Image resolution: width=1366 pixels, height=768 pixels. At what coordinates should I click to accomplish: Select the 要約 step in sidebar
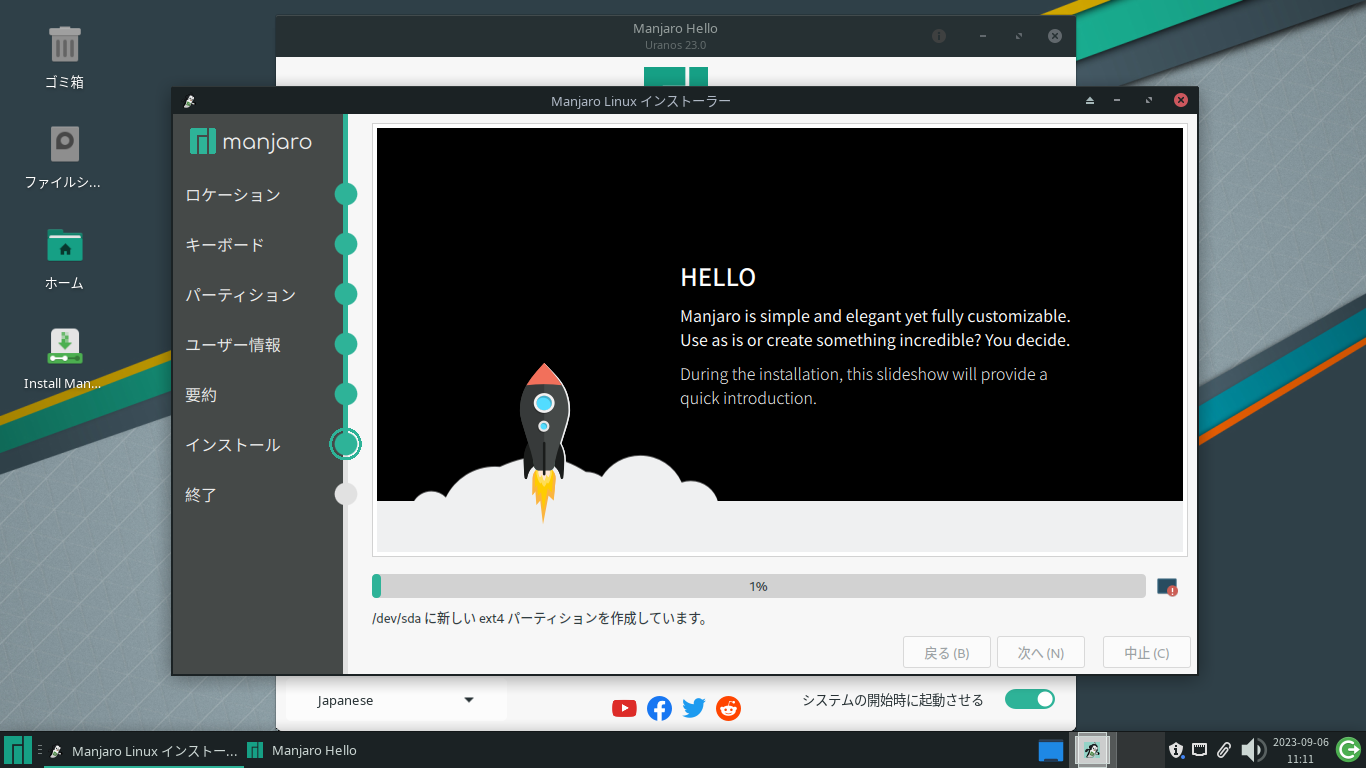[201, 395]
